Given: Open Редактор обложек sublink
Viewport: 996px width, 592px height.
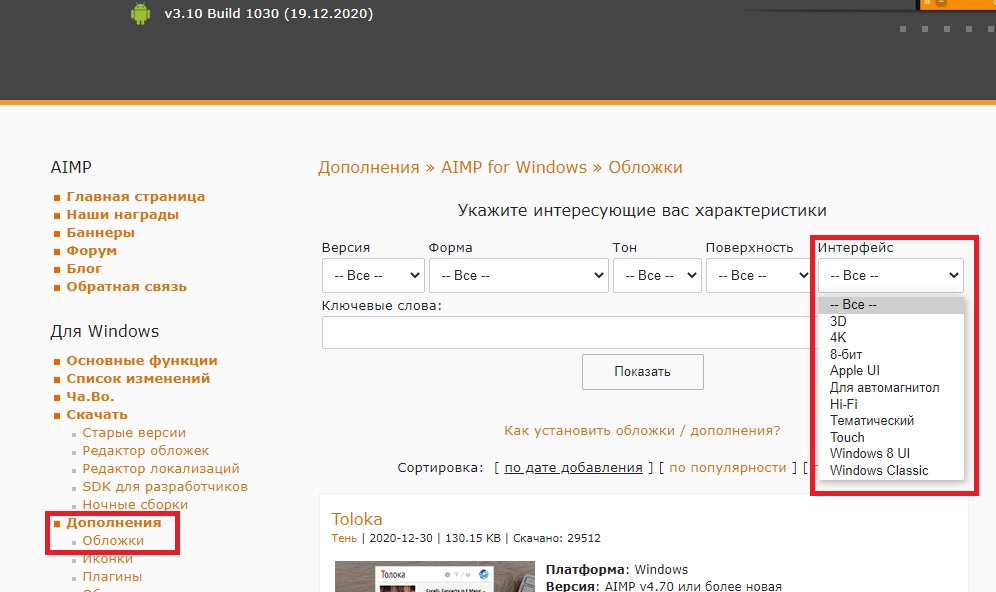Looking at the screenshot, I should pos(145,450).
